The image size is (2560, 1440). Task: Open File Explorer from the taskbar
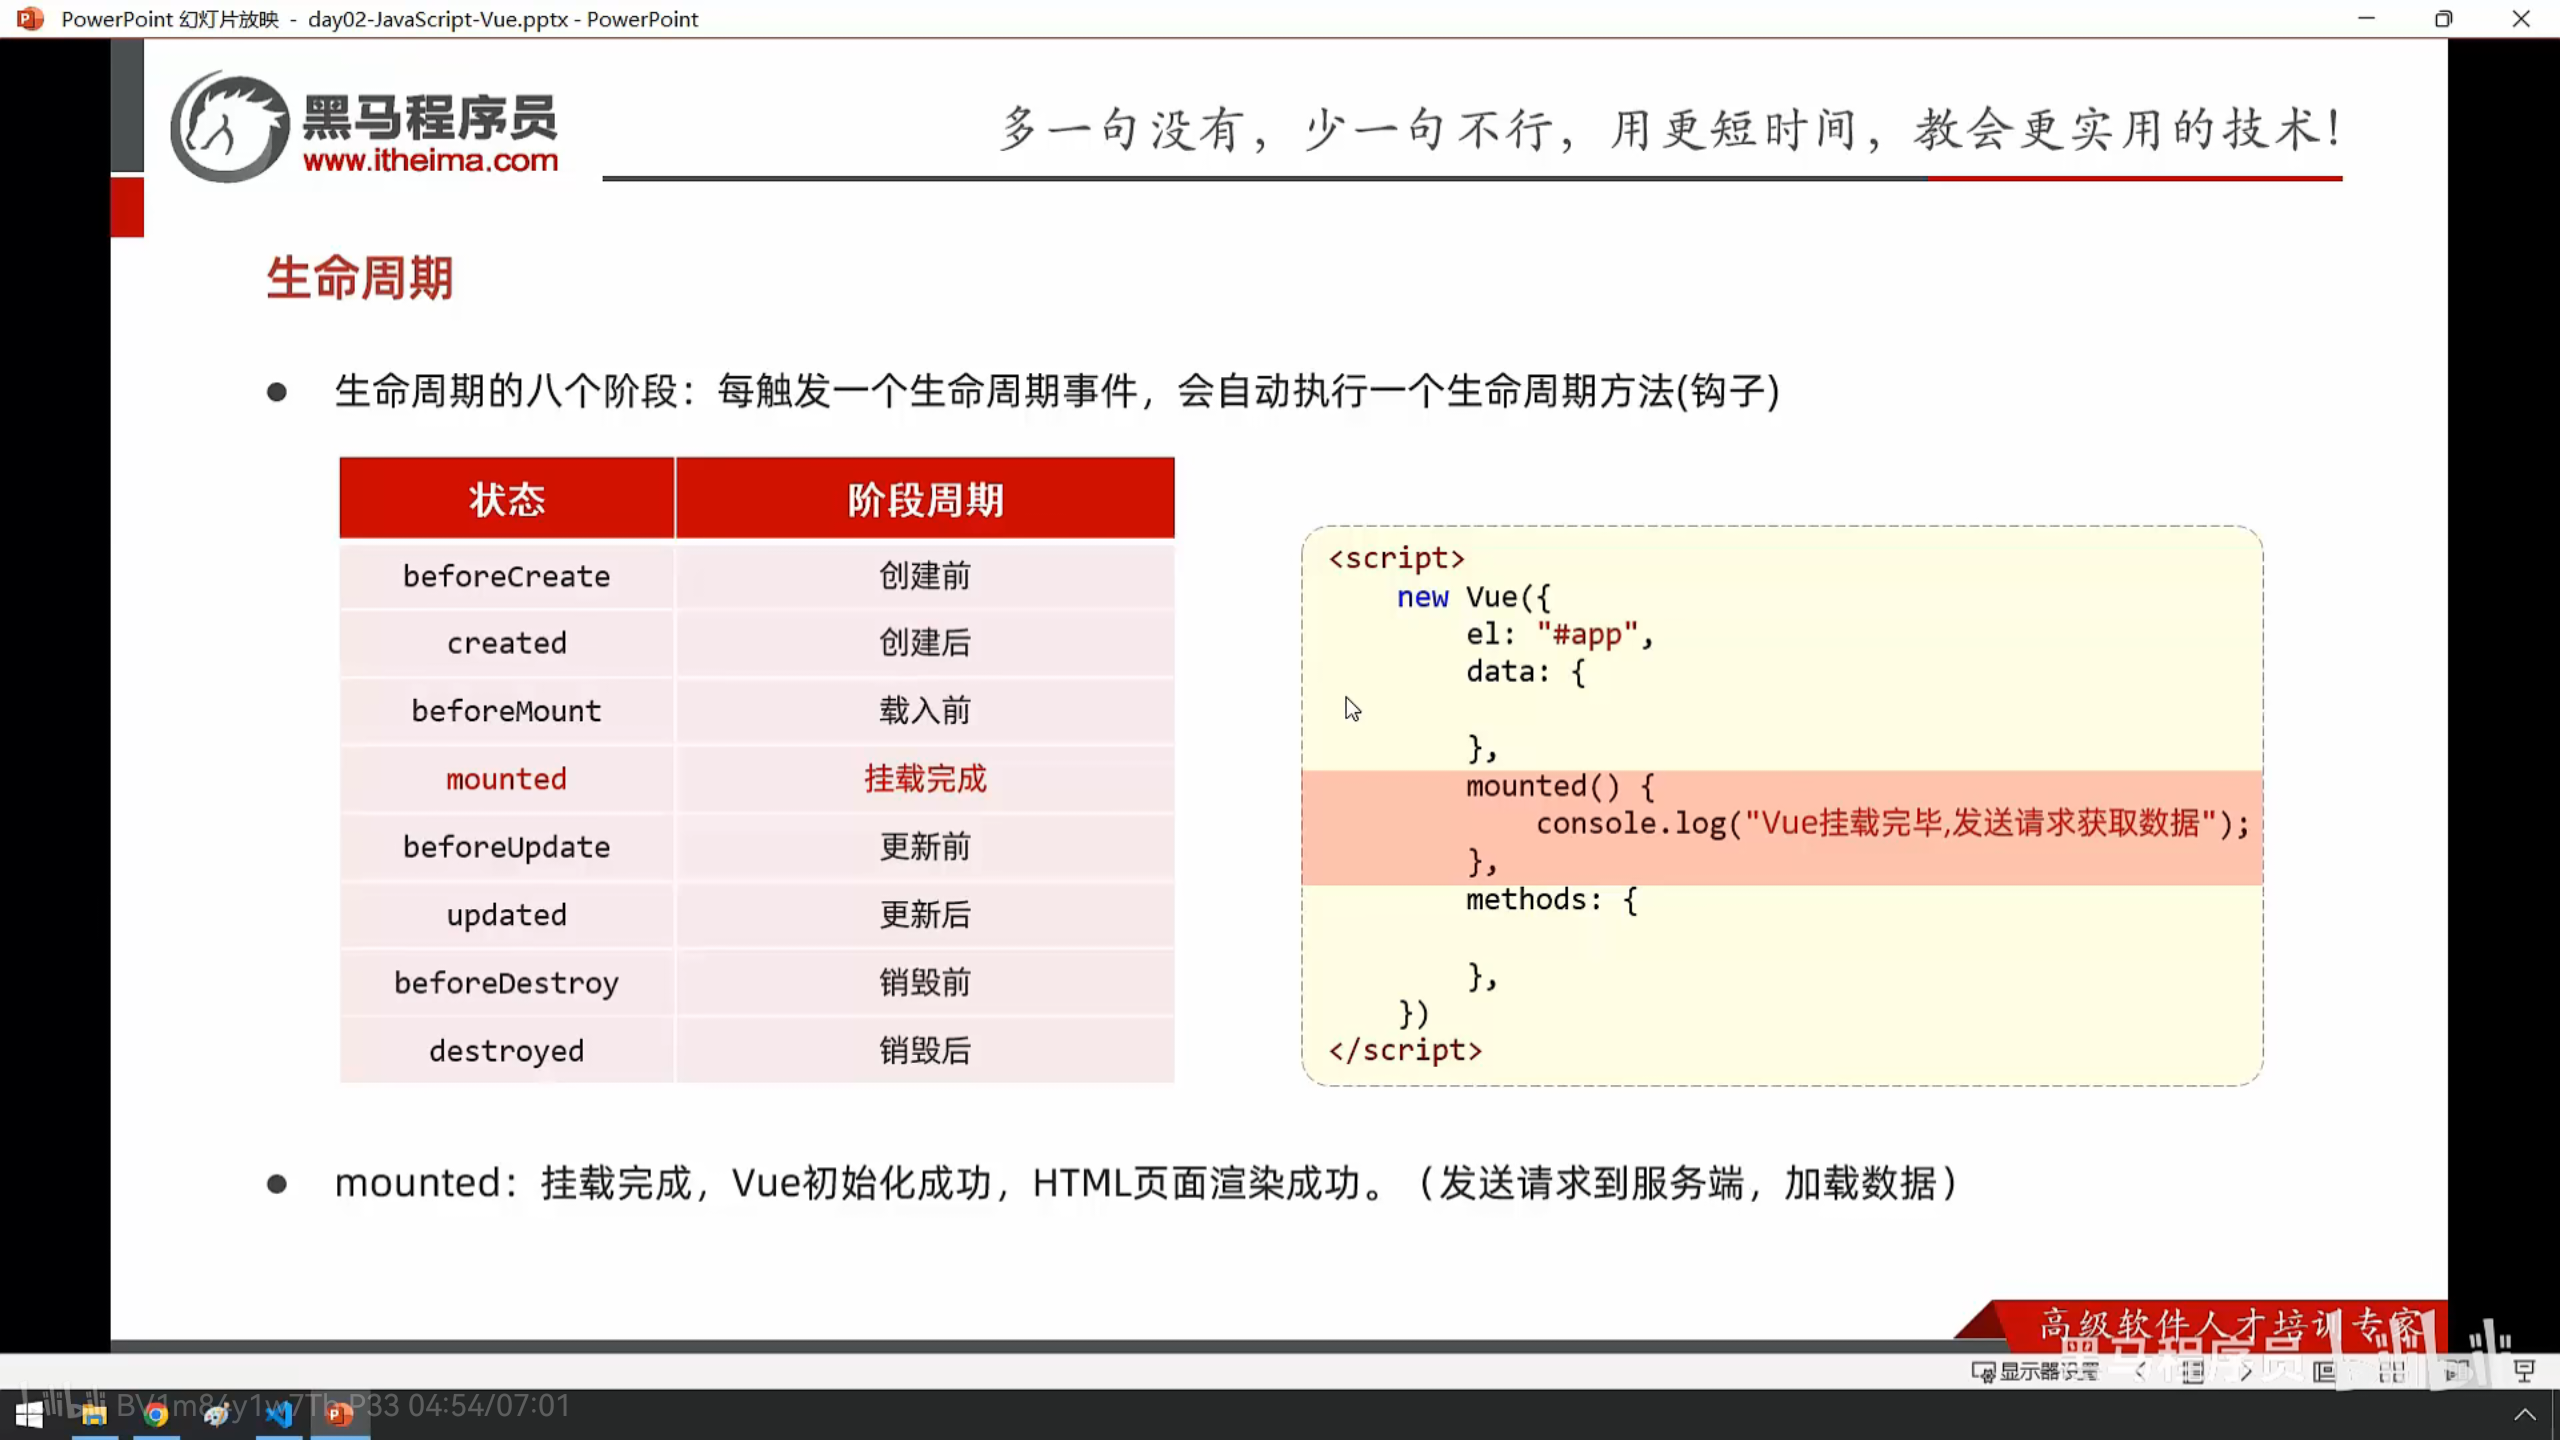click(94, 1414)
